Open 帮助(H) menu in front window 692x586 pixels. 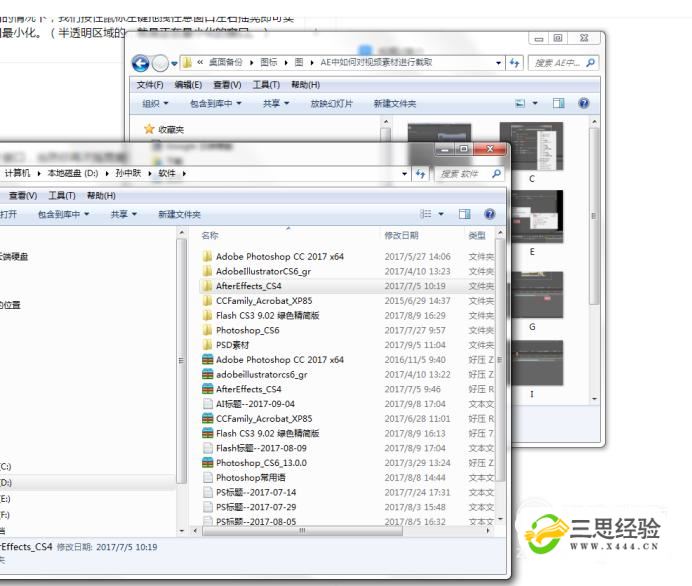pos(101,195)
